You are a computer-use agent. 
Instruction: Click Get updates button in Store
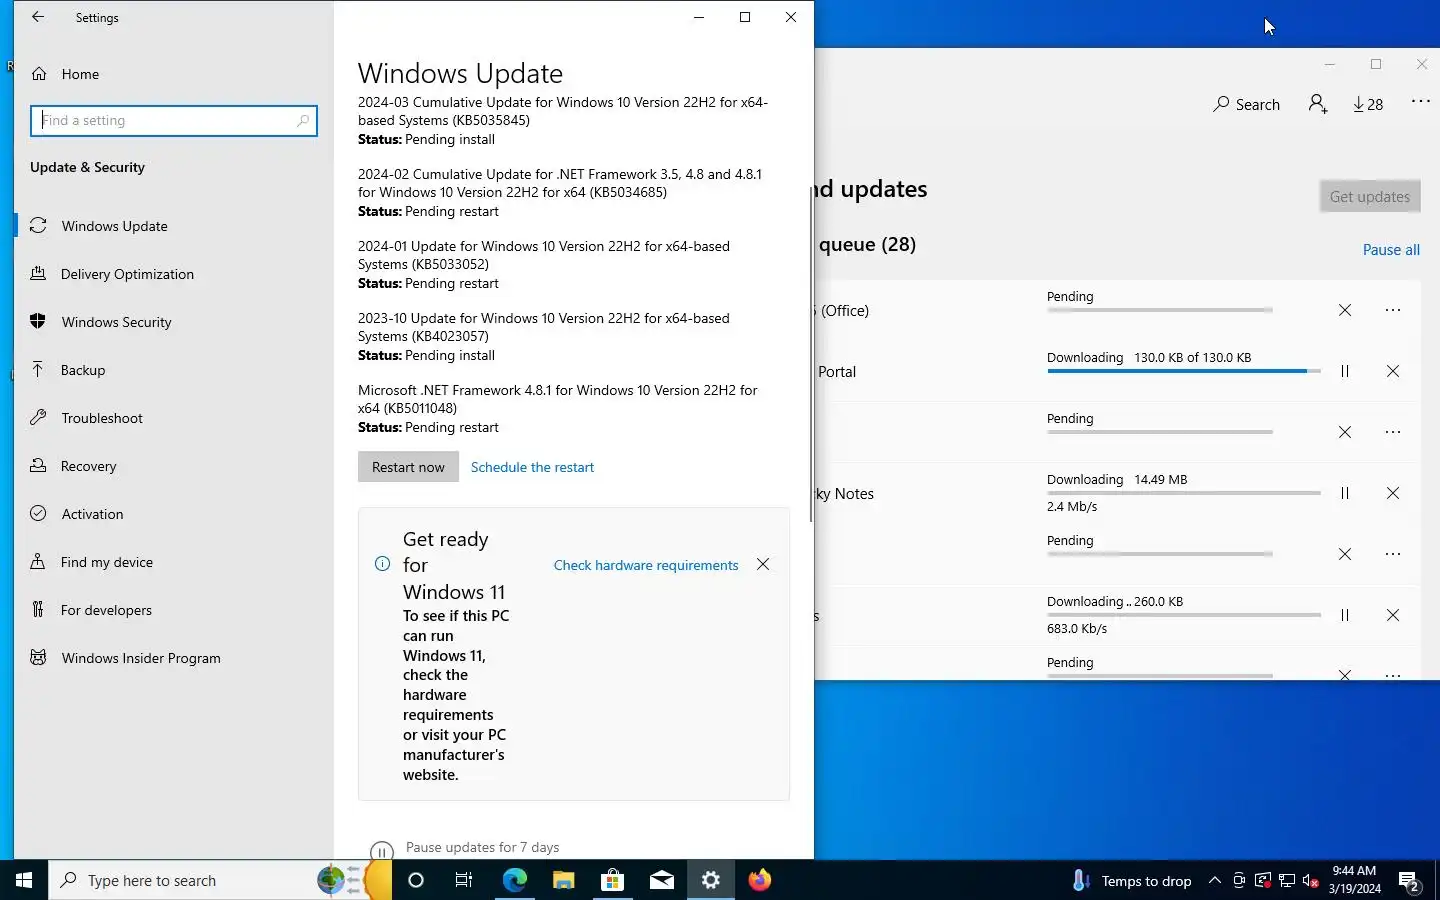[x=1370, y=197]
